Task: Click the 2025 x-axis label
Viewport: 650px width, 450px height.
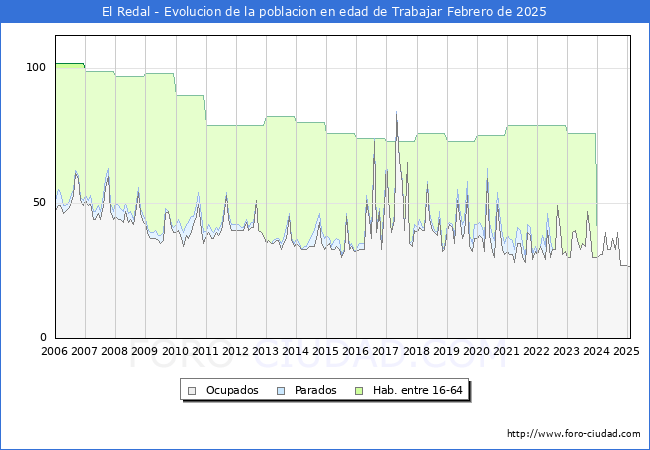Action: pos(626,351)
